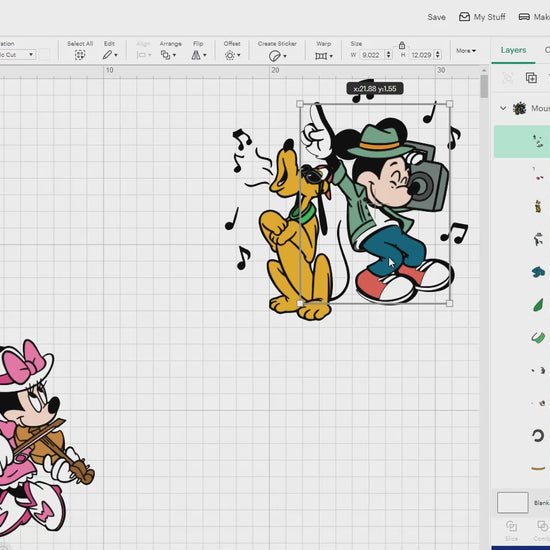Click the Combine icon in the Layers panel

(542, 526)
